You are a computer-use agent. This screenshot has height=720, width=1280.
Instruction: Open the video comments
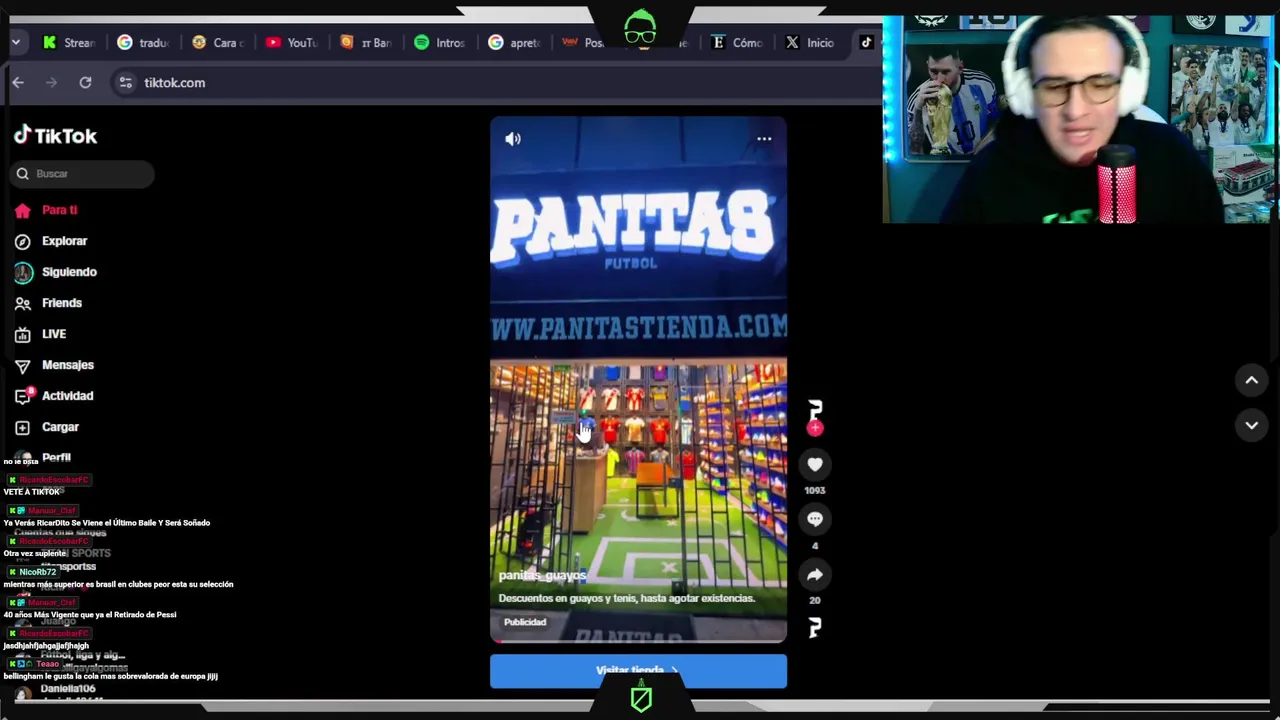tap(815, 519)
